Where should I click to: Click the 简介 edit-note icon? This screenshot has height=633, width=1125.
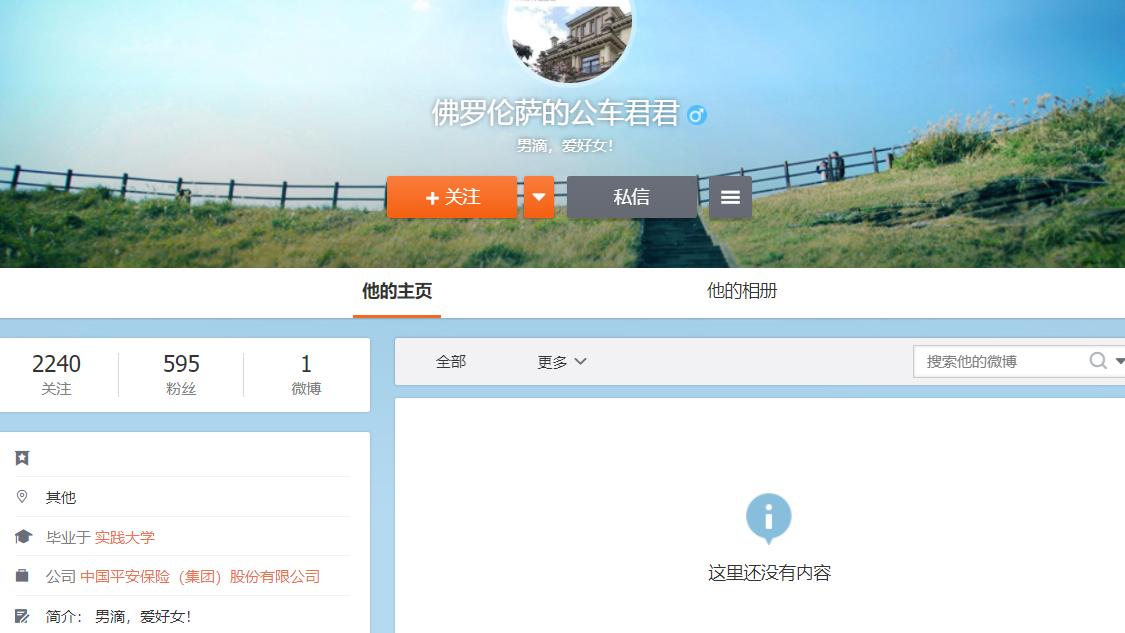(x=22, y=616)
